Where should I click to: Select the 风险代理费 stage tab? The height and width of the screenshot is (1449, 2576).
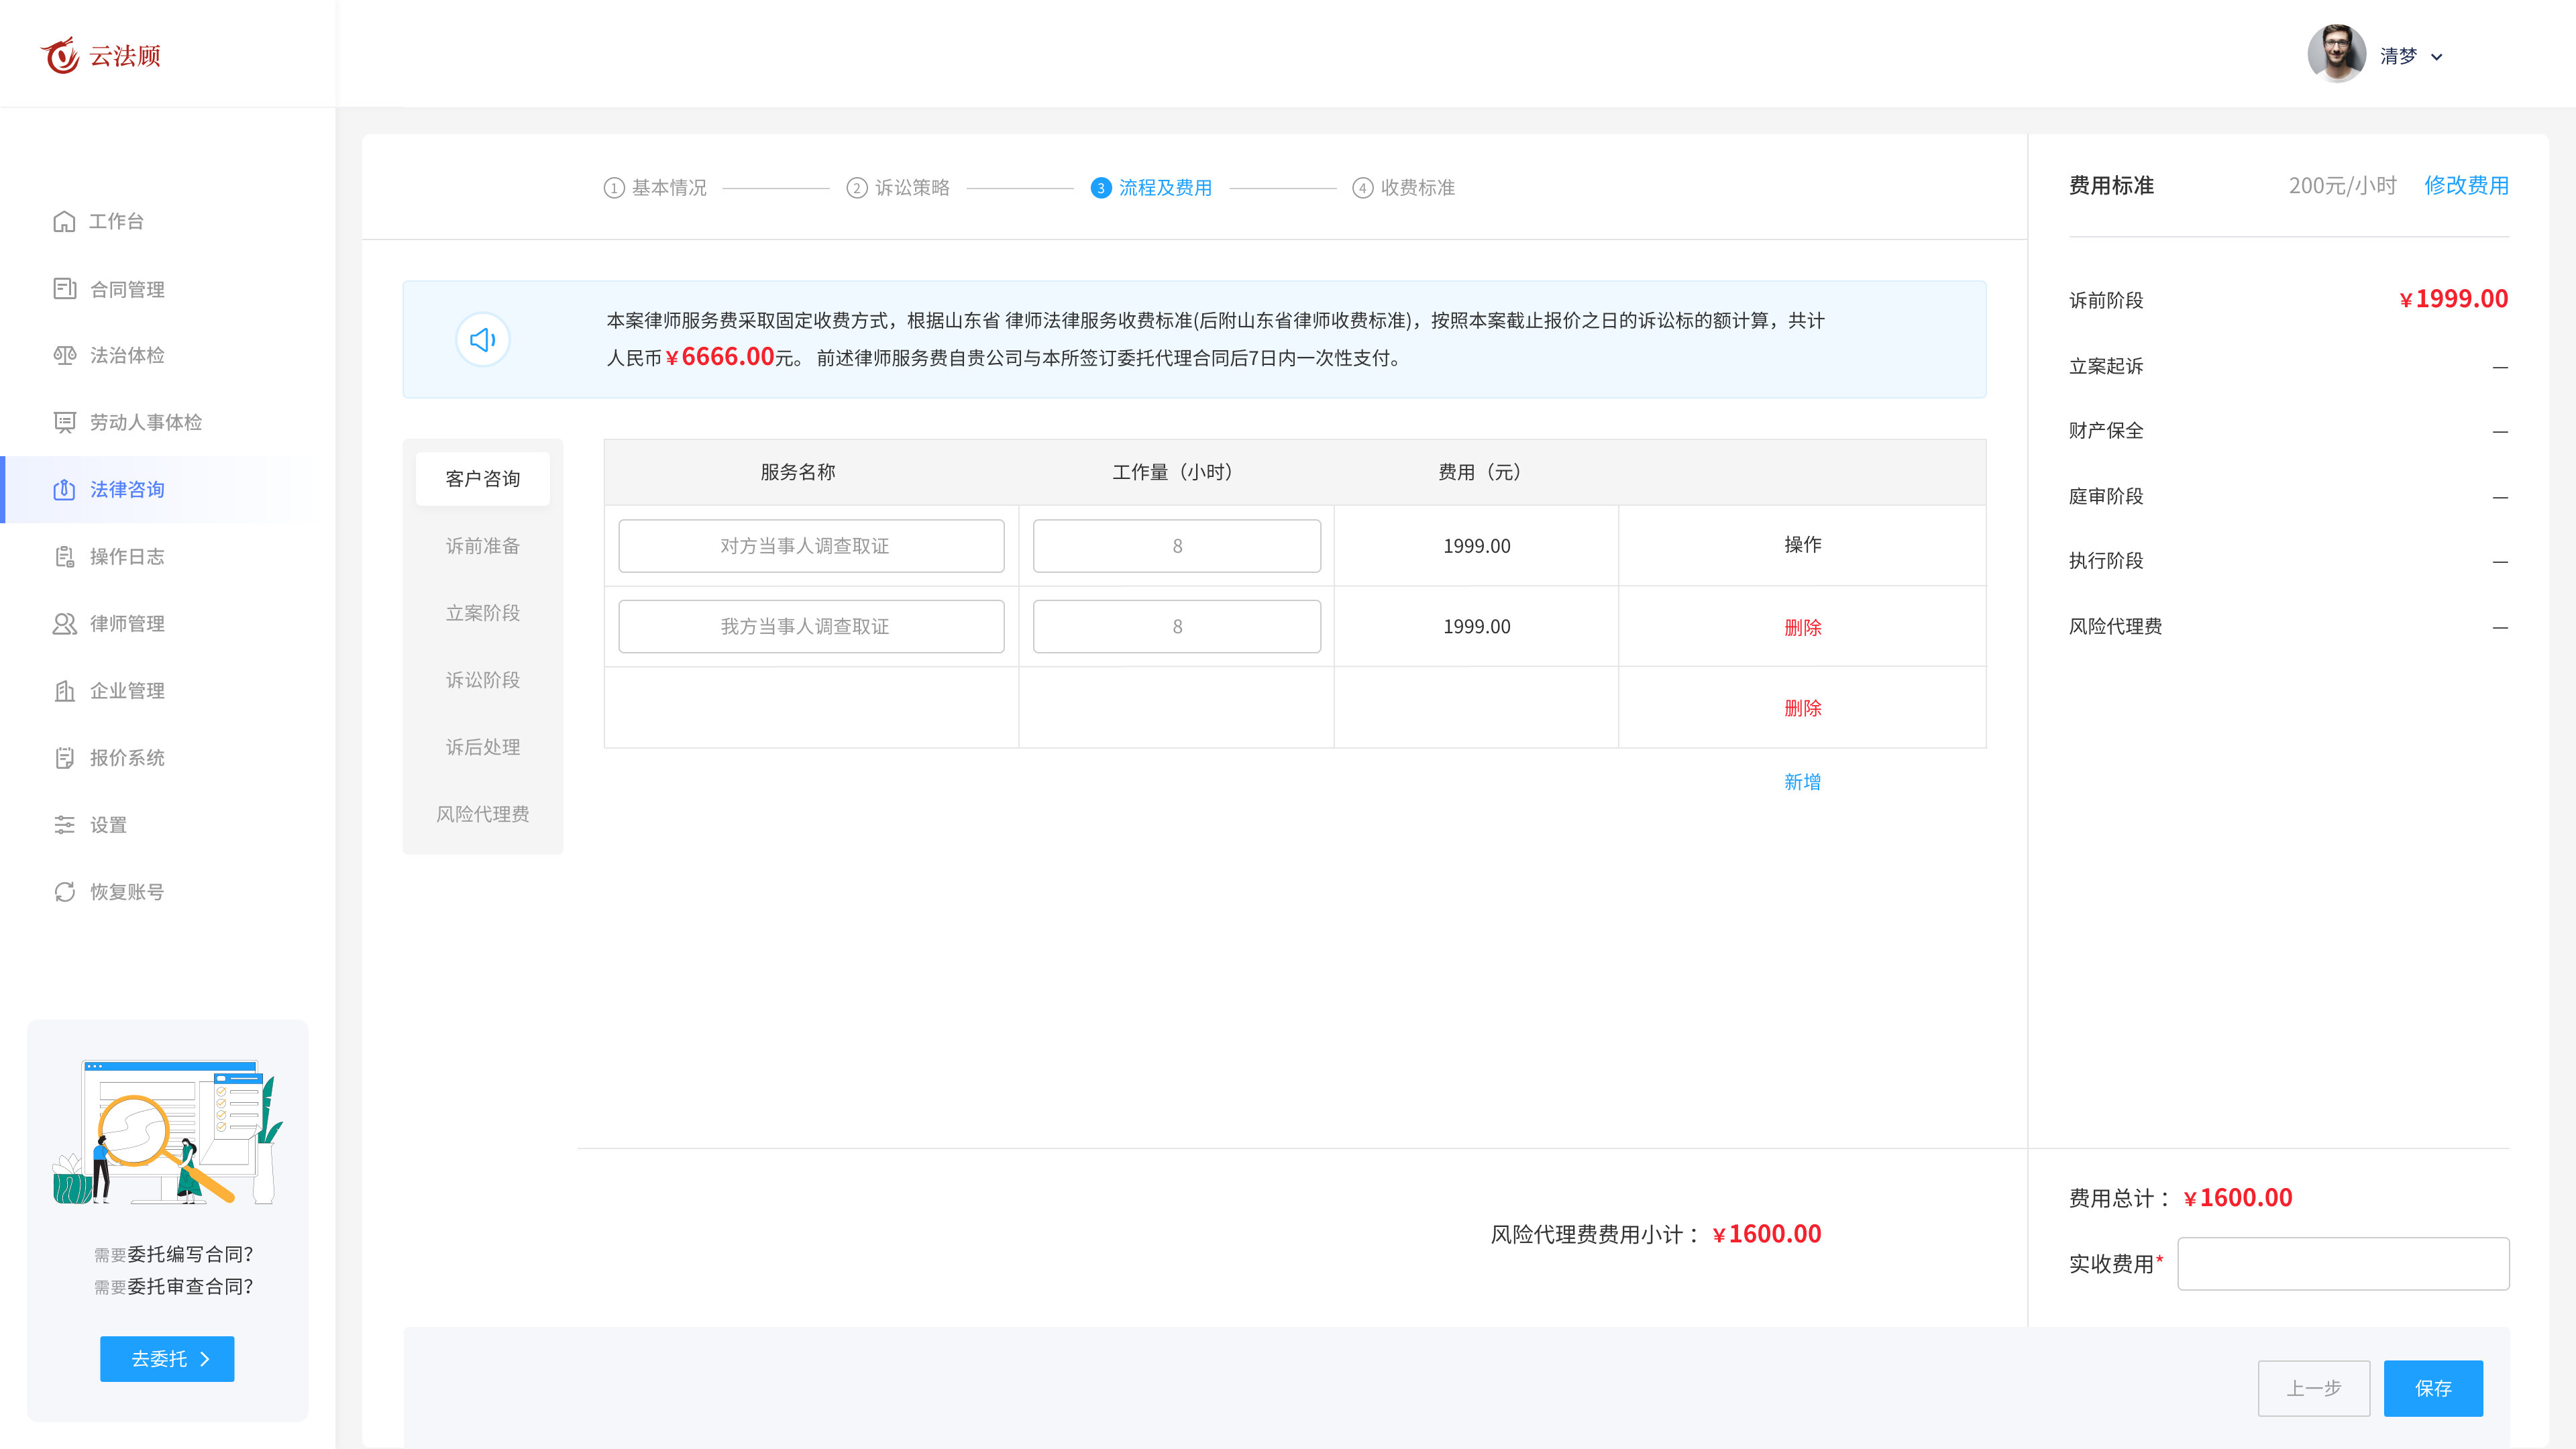pos(483,814)
